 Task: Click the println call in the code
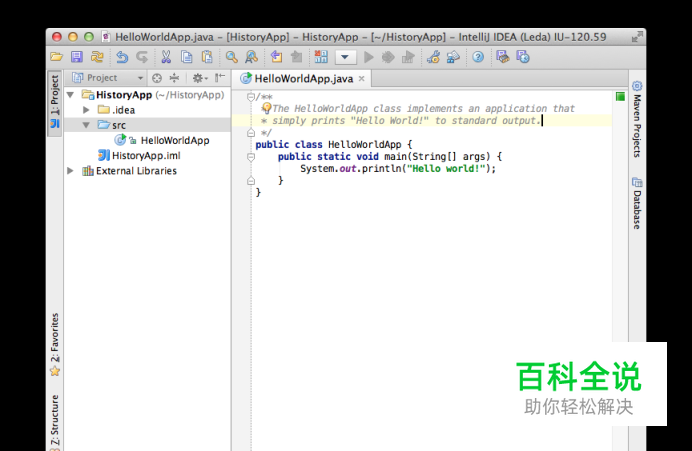pos(381,169)
